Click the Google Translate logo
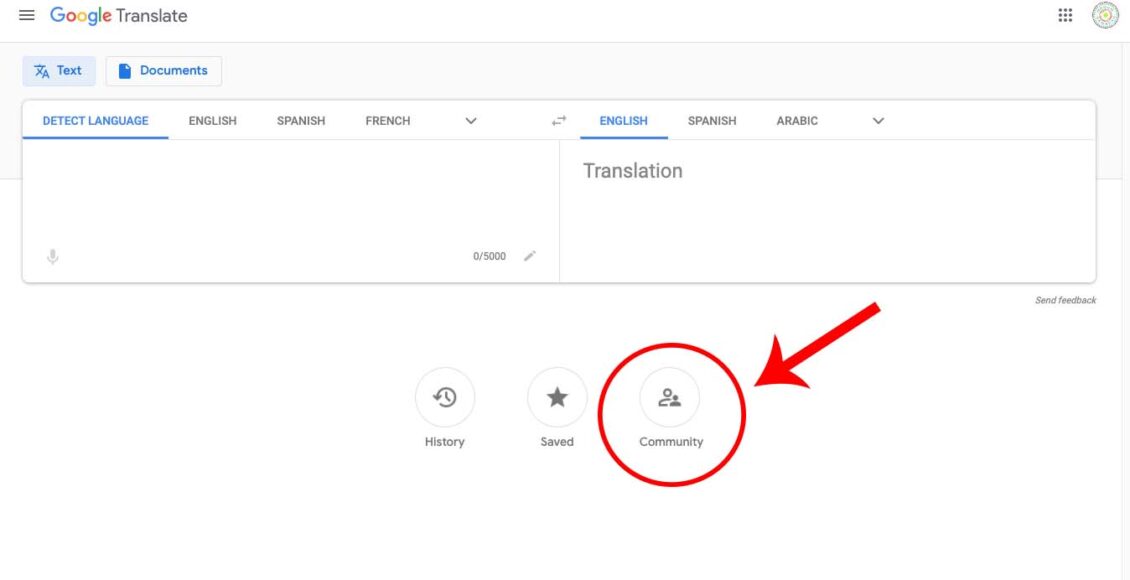 coord(118,16)
